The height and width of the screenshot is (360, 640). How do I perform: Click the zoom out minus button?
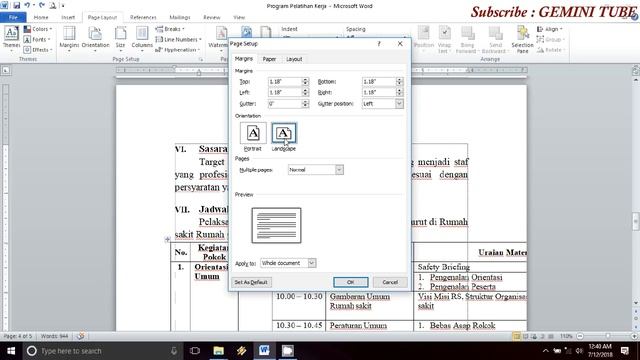(580, 336)
